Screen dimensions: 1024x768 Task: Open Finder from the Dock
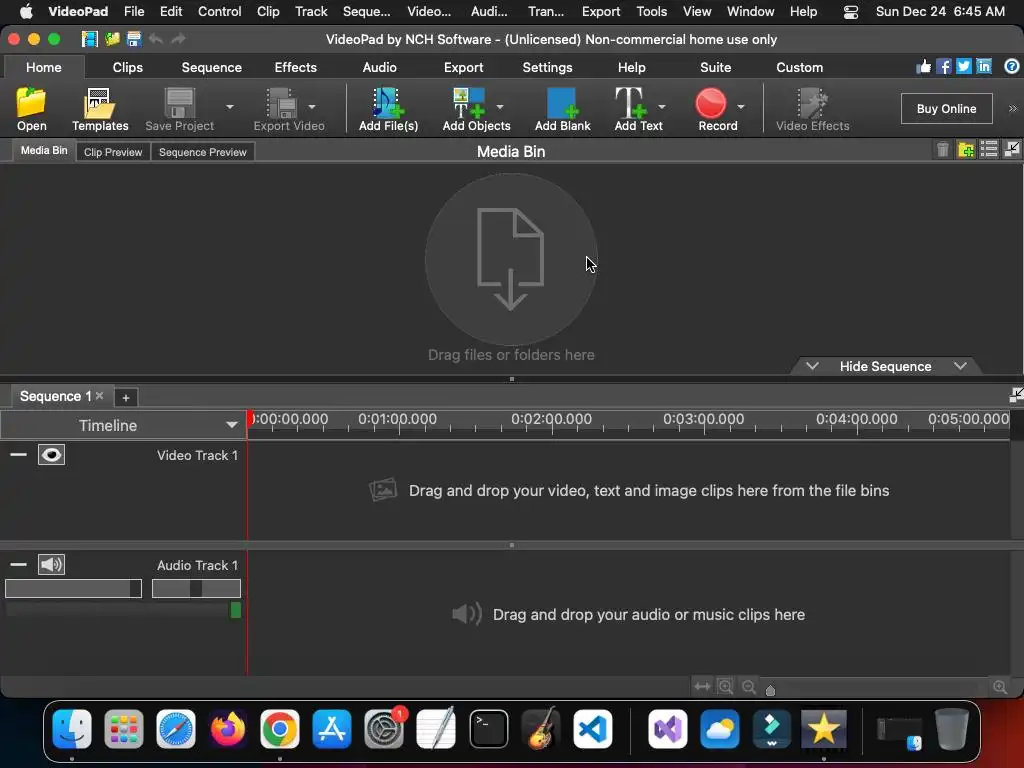(71, 729)
